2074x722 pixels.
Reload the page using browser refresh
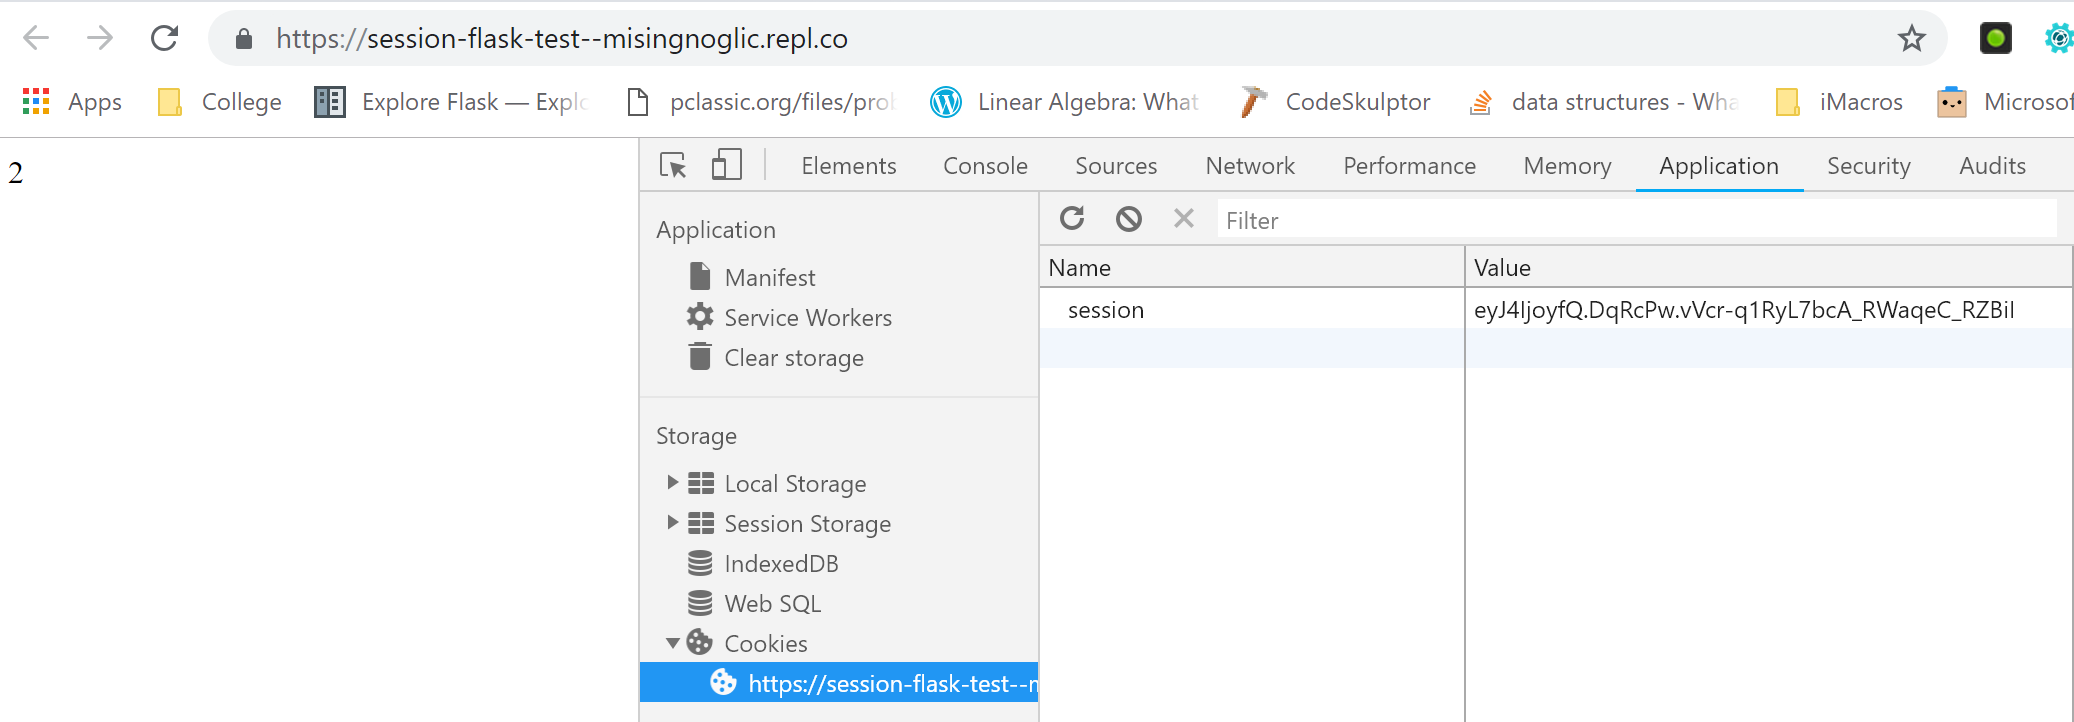point(164,39)
